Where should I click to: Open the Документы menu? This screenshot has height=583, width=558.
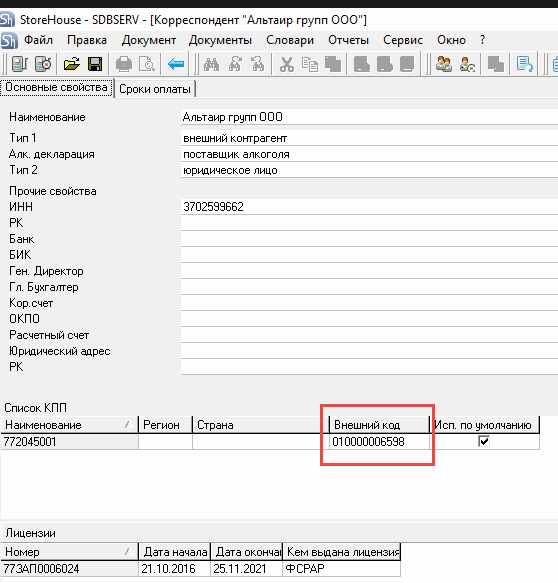pos(220,40)
